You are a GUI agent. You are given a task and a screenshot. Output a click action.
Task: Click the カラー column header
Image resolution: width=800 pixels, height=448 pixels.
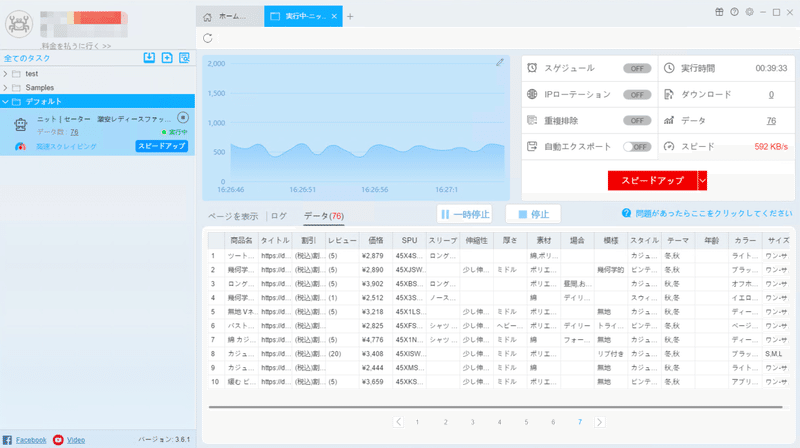745,240
